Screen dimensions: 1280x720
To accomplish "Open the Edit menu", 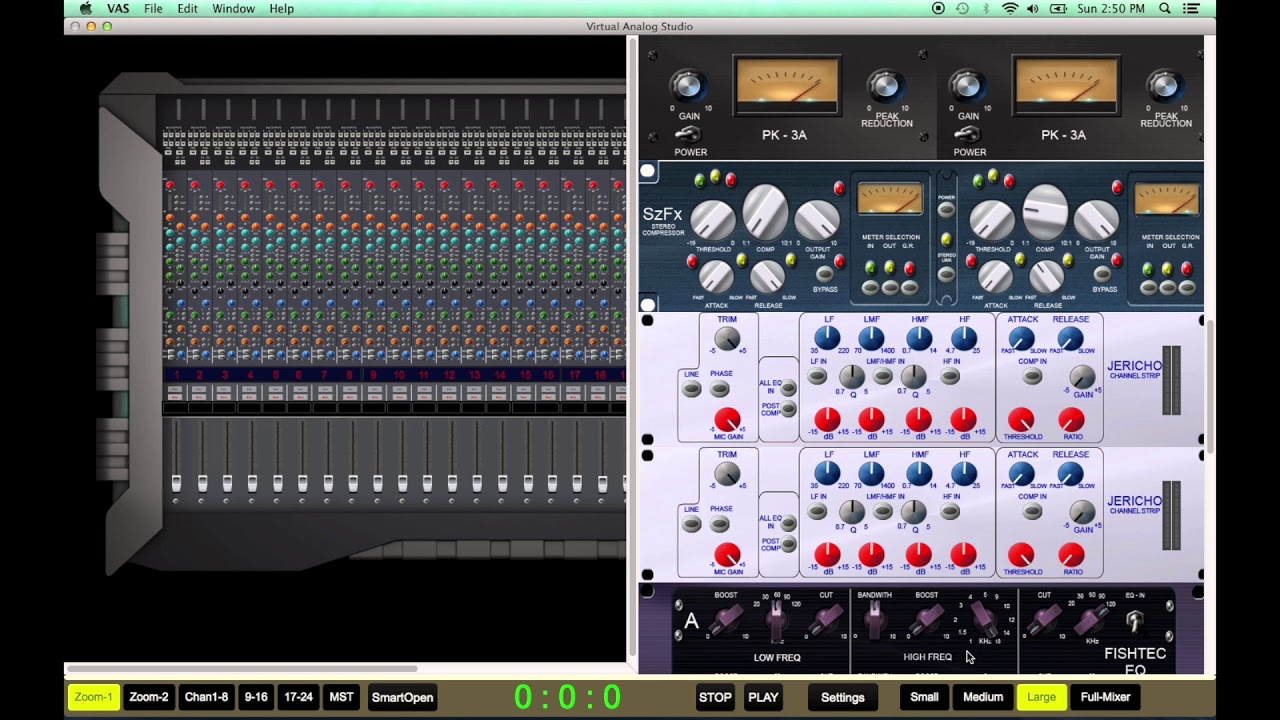I will 187,9.
